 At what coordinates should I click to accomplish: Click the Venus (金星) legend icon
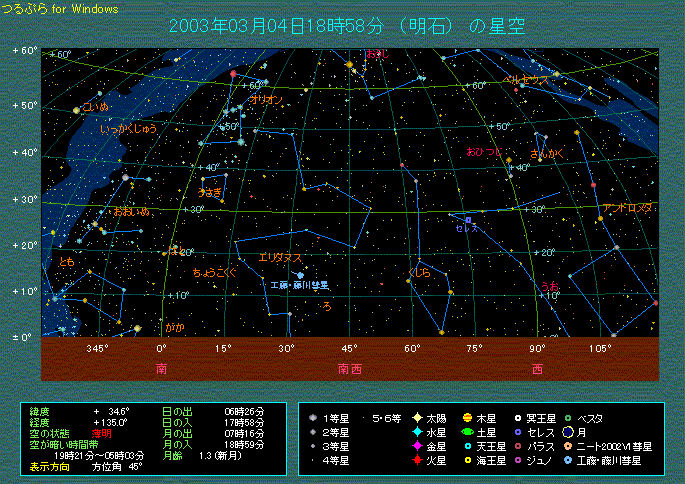click(416, 446)
